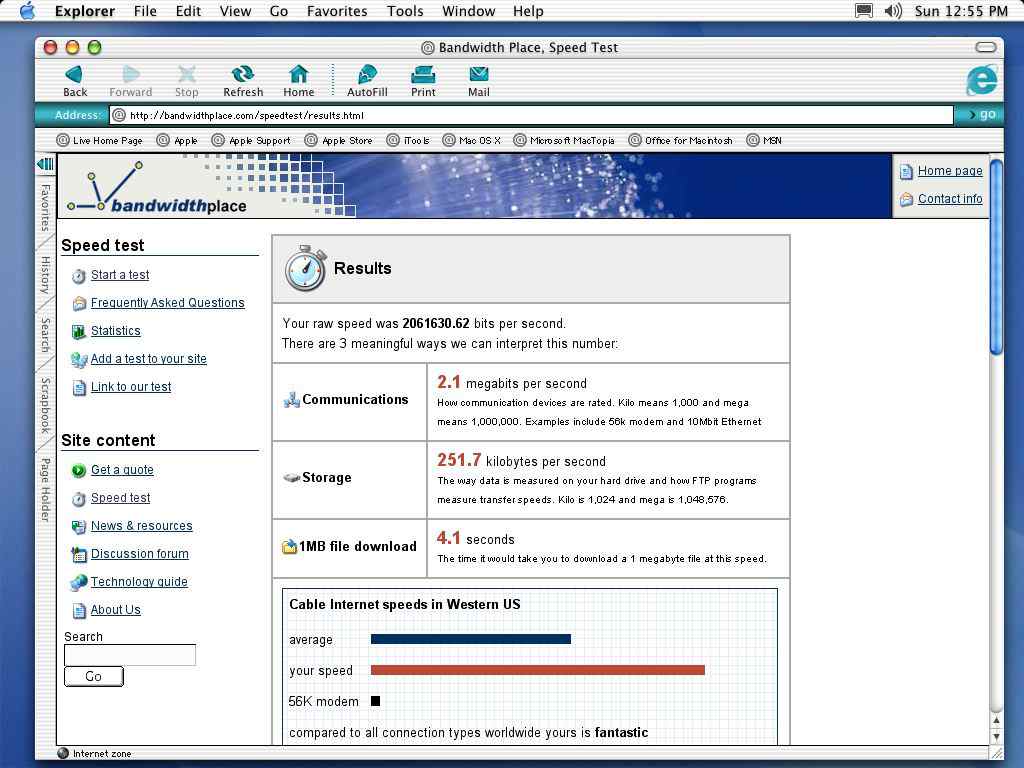1024x768 pixels.
Task: Click Link to our test
Action: [131, 387]
